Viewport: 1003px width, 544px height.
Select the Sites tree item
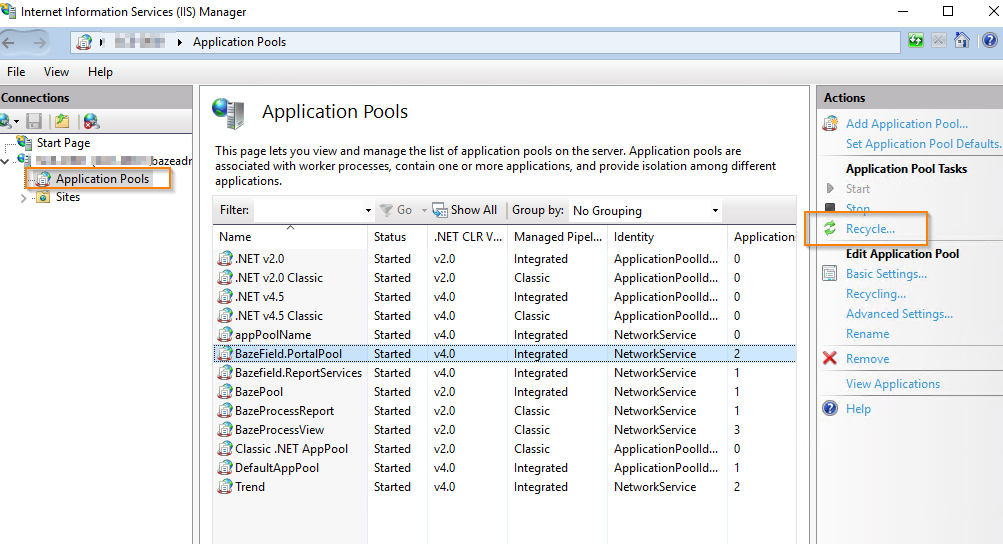coord(67,197)
